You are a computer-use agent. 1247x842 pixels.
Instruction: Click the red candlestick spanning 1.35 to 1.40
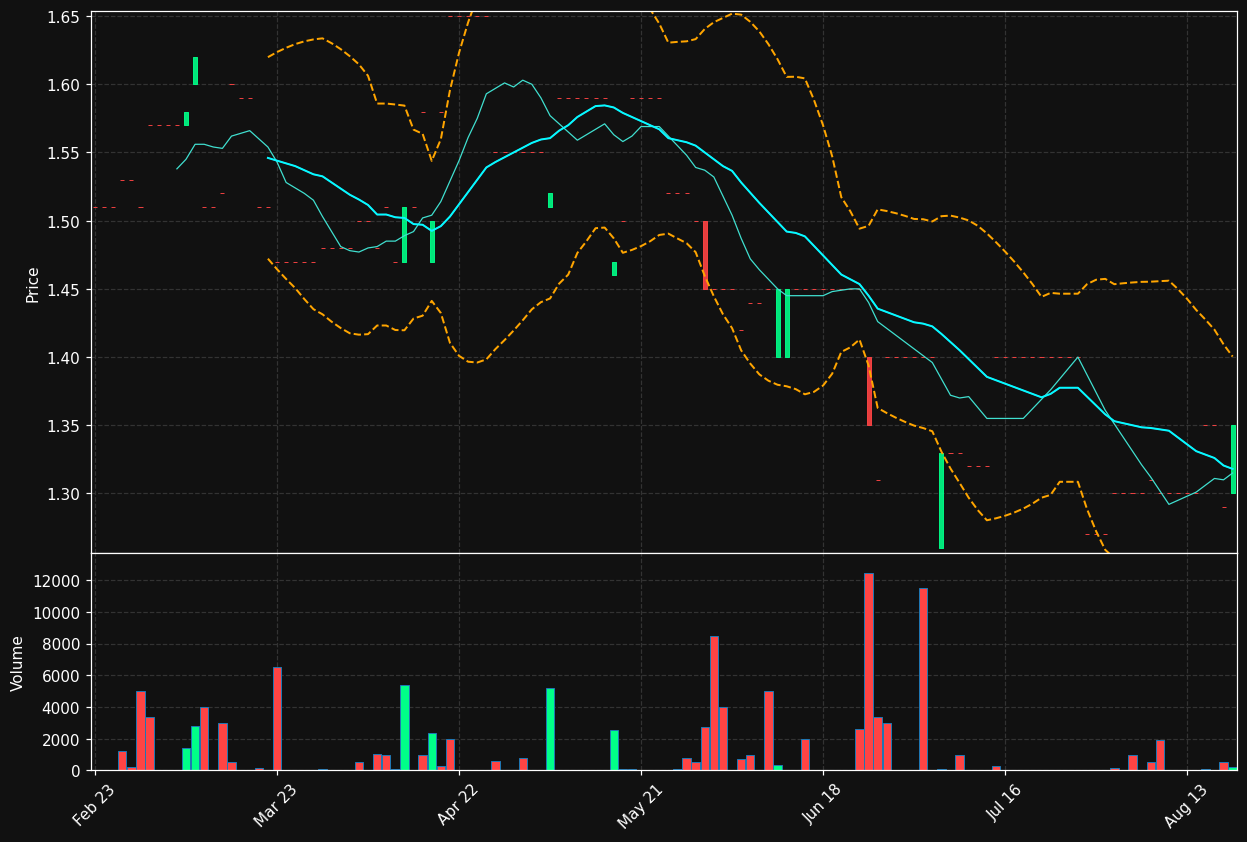click(x=869, y=392)
